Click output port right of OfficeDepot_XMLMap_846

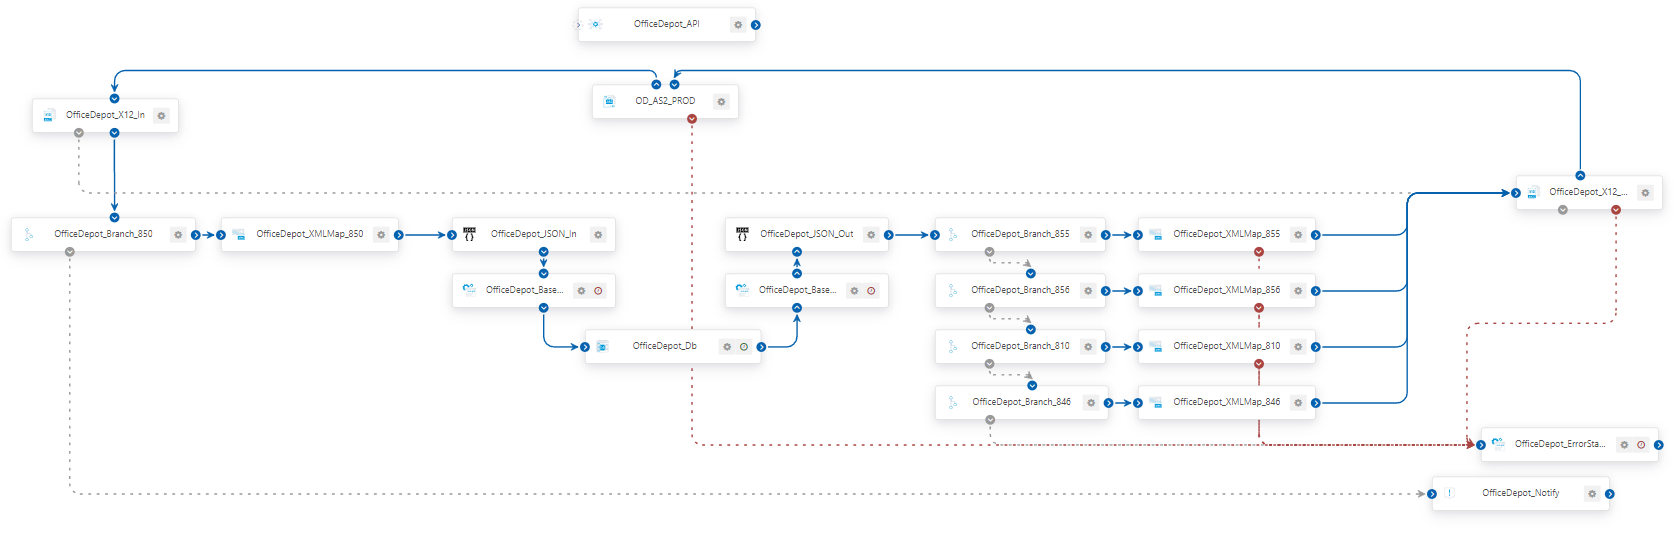tap(1315, 403)
